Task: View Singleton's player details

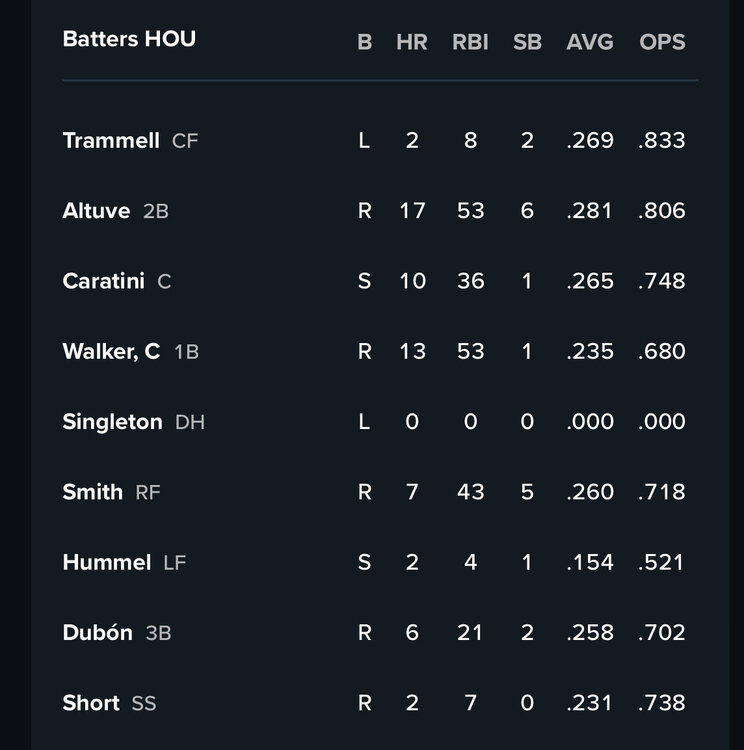Action: tap(112, 422)
